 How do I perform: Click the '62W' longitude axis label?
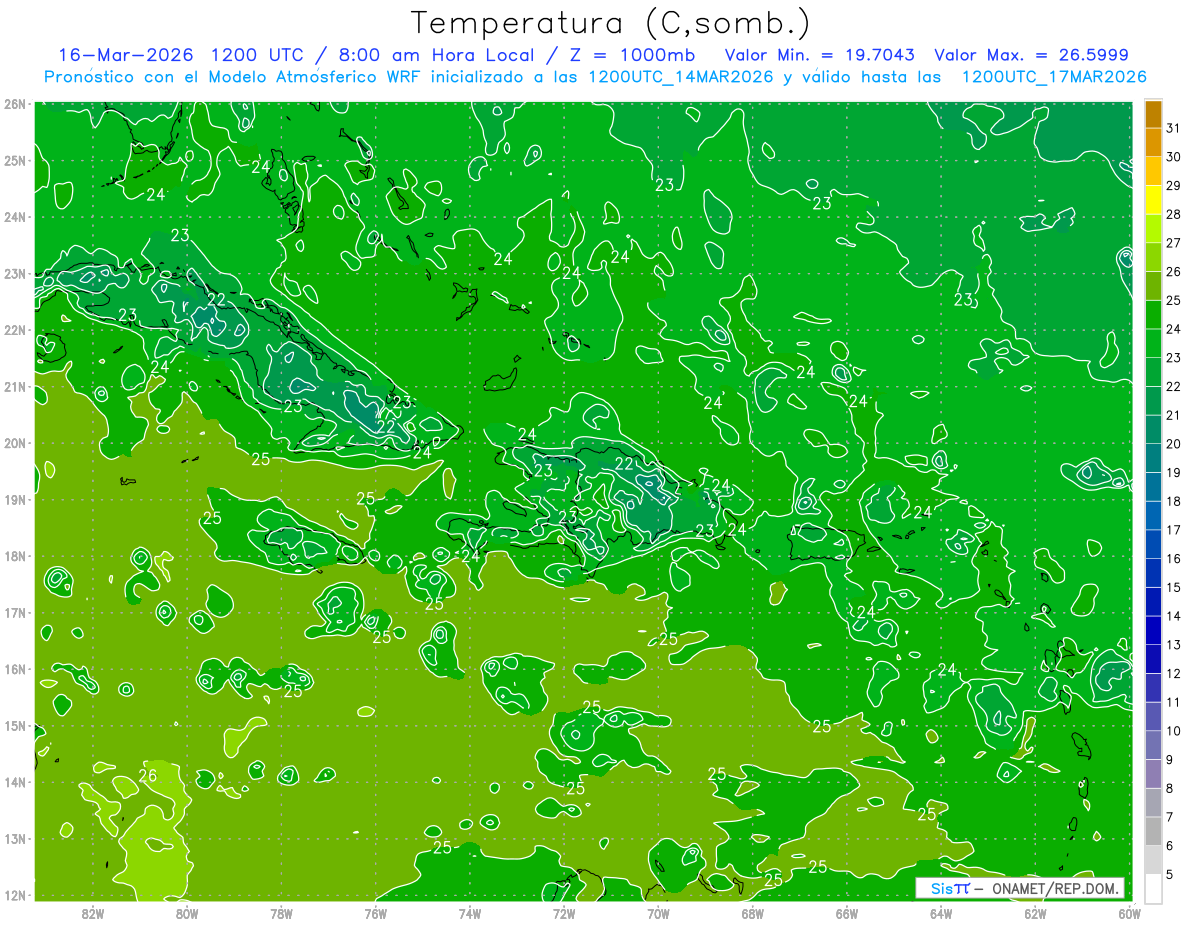click(x=1035, y=913)
